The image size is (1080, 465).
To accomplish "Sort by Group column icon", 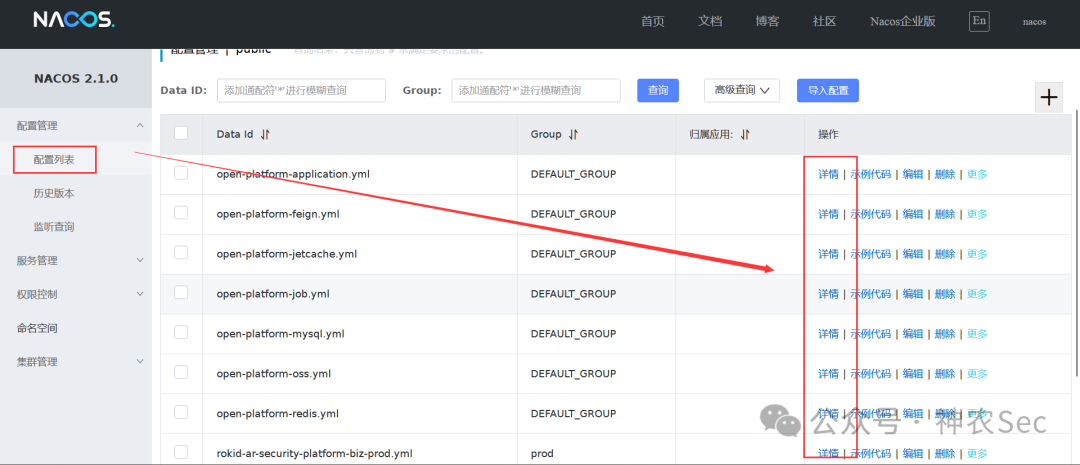I will pyautogui.click(x=573, y=134).
